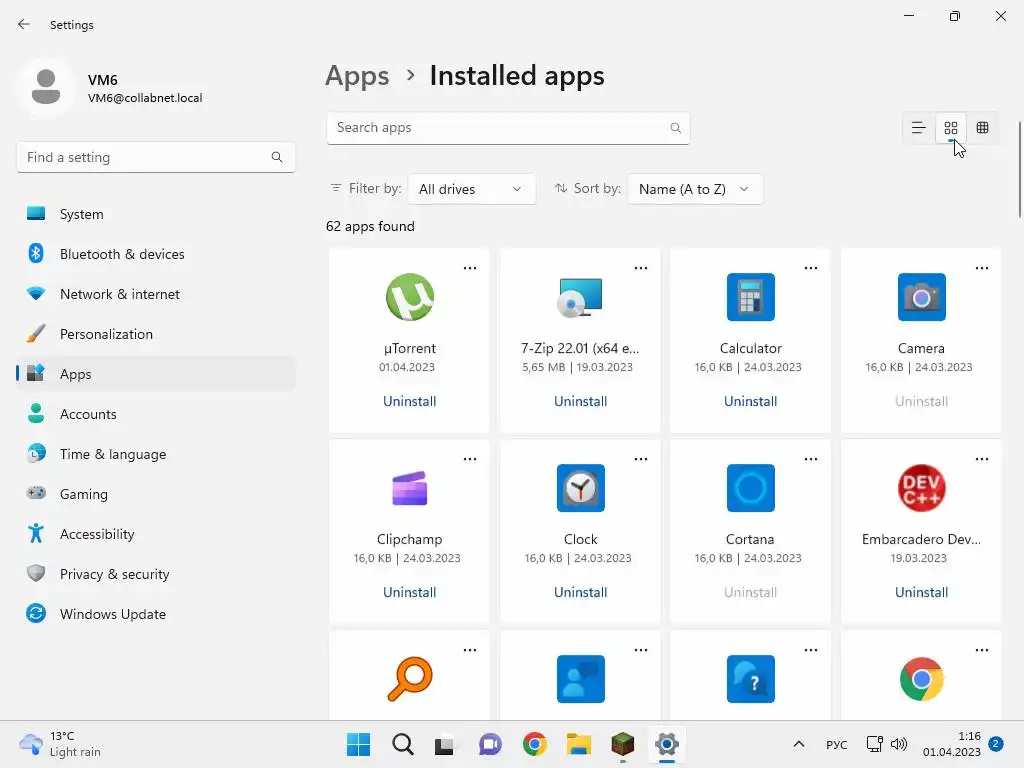Screen dimensions: 1024x768
Task: Open clock and date in system tray
Action: [x=952, y=744]
